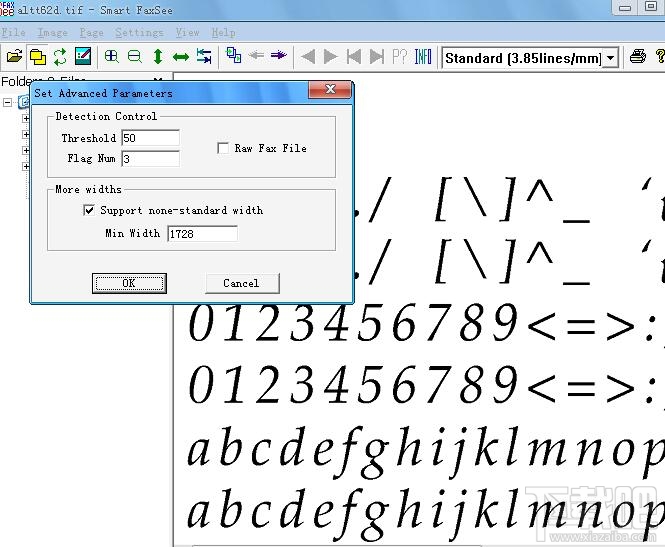Go to next page triangle icon
Screen dimensions: 665x547
330,56
